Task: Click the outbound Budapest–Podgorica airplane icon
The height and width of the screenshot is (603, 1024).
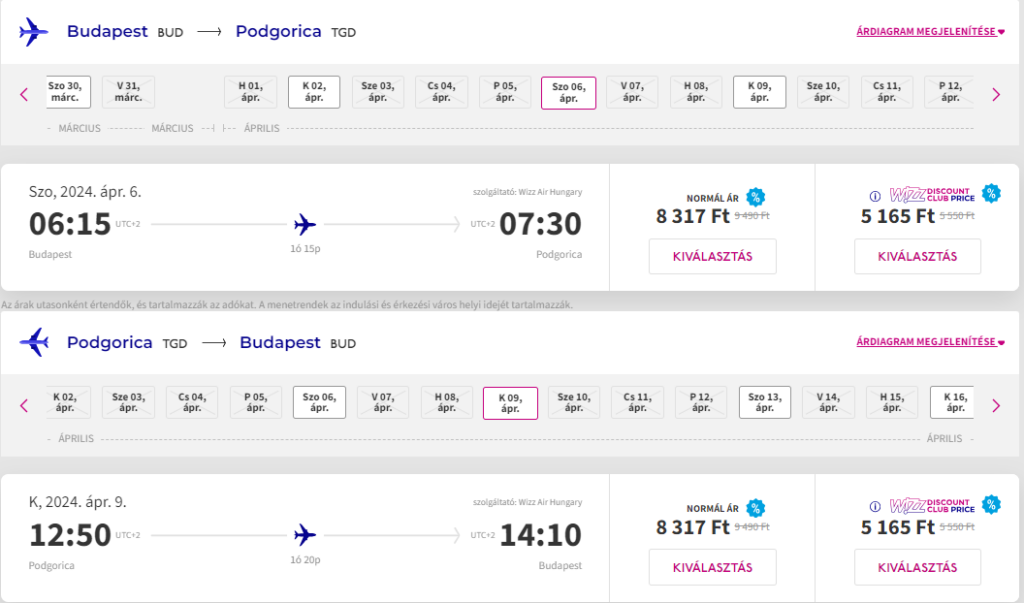Action: pos(34,31)
